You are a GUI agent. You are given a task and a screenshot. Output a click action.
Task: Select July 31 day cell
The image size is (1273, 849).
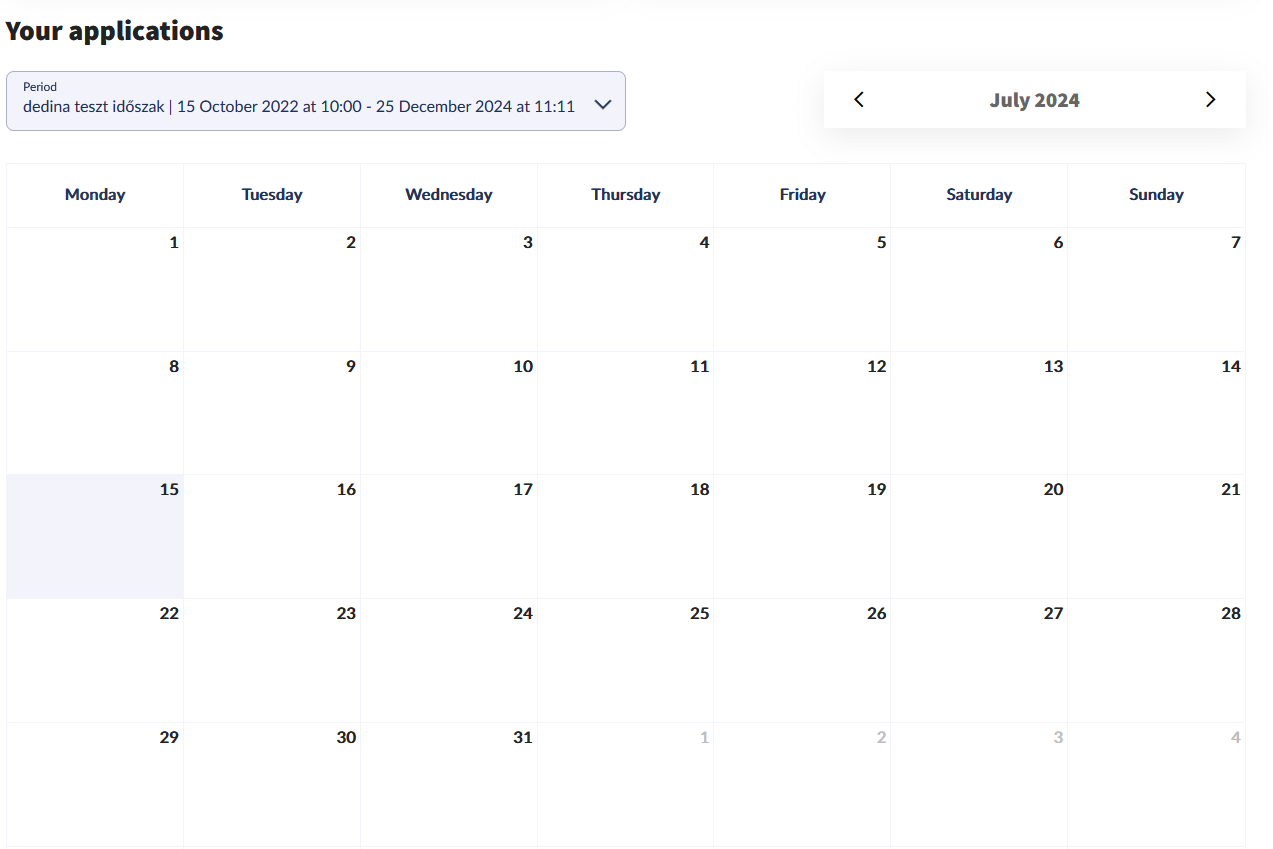(x=449, y=784)
